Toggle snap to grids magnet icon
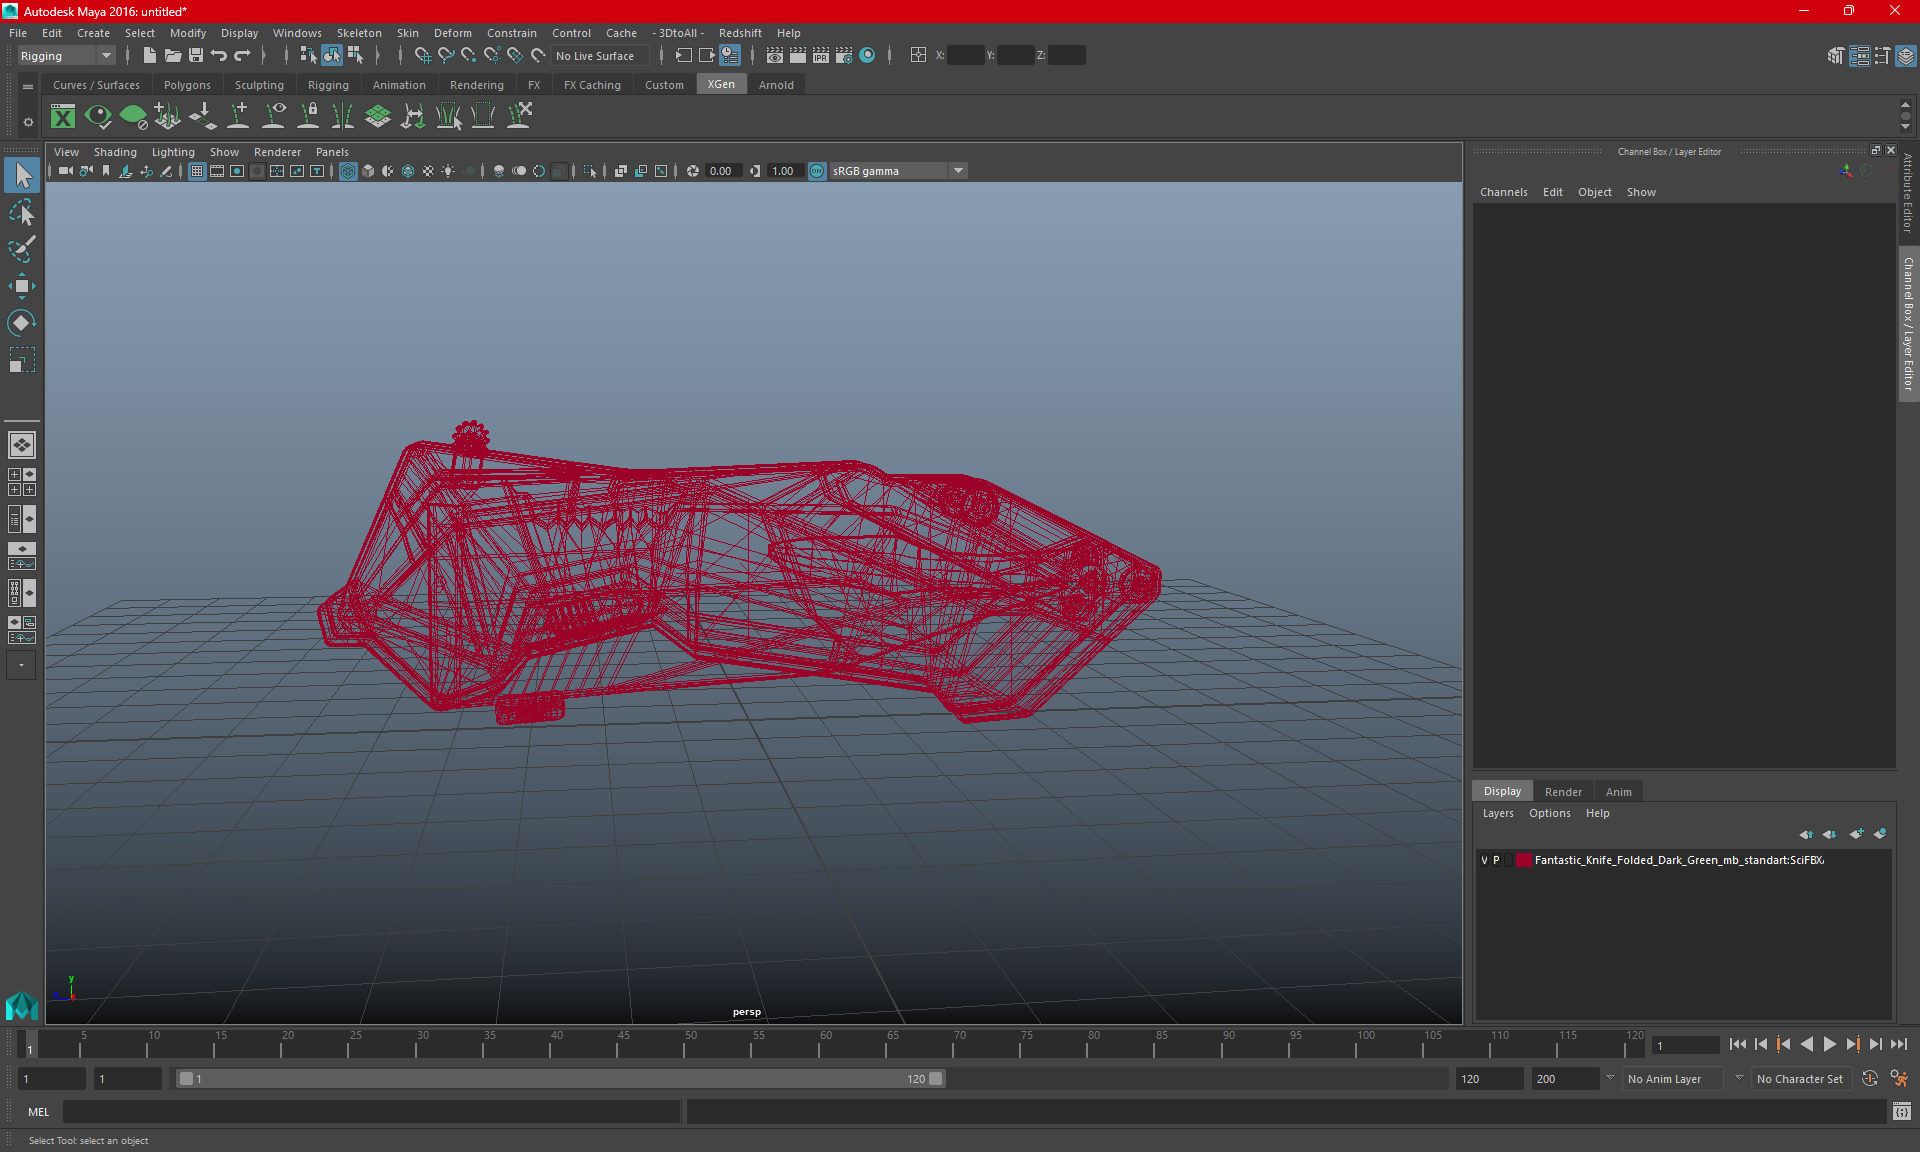Viewport: 1920px width, 1152px height. 422,56
